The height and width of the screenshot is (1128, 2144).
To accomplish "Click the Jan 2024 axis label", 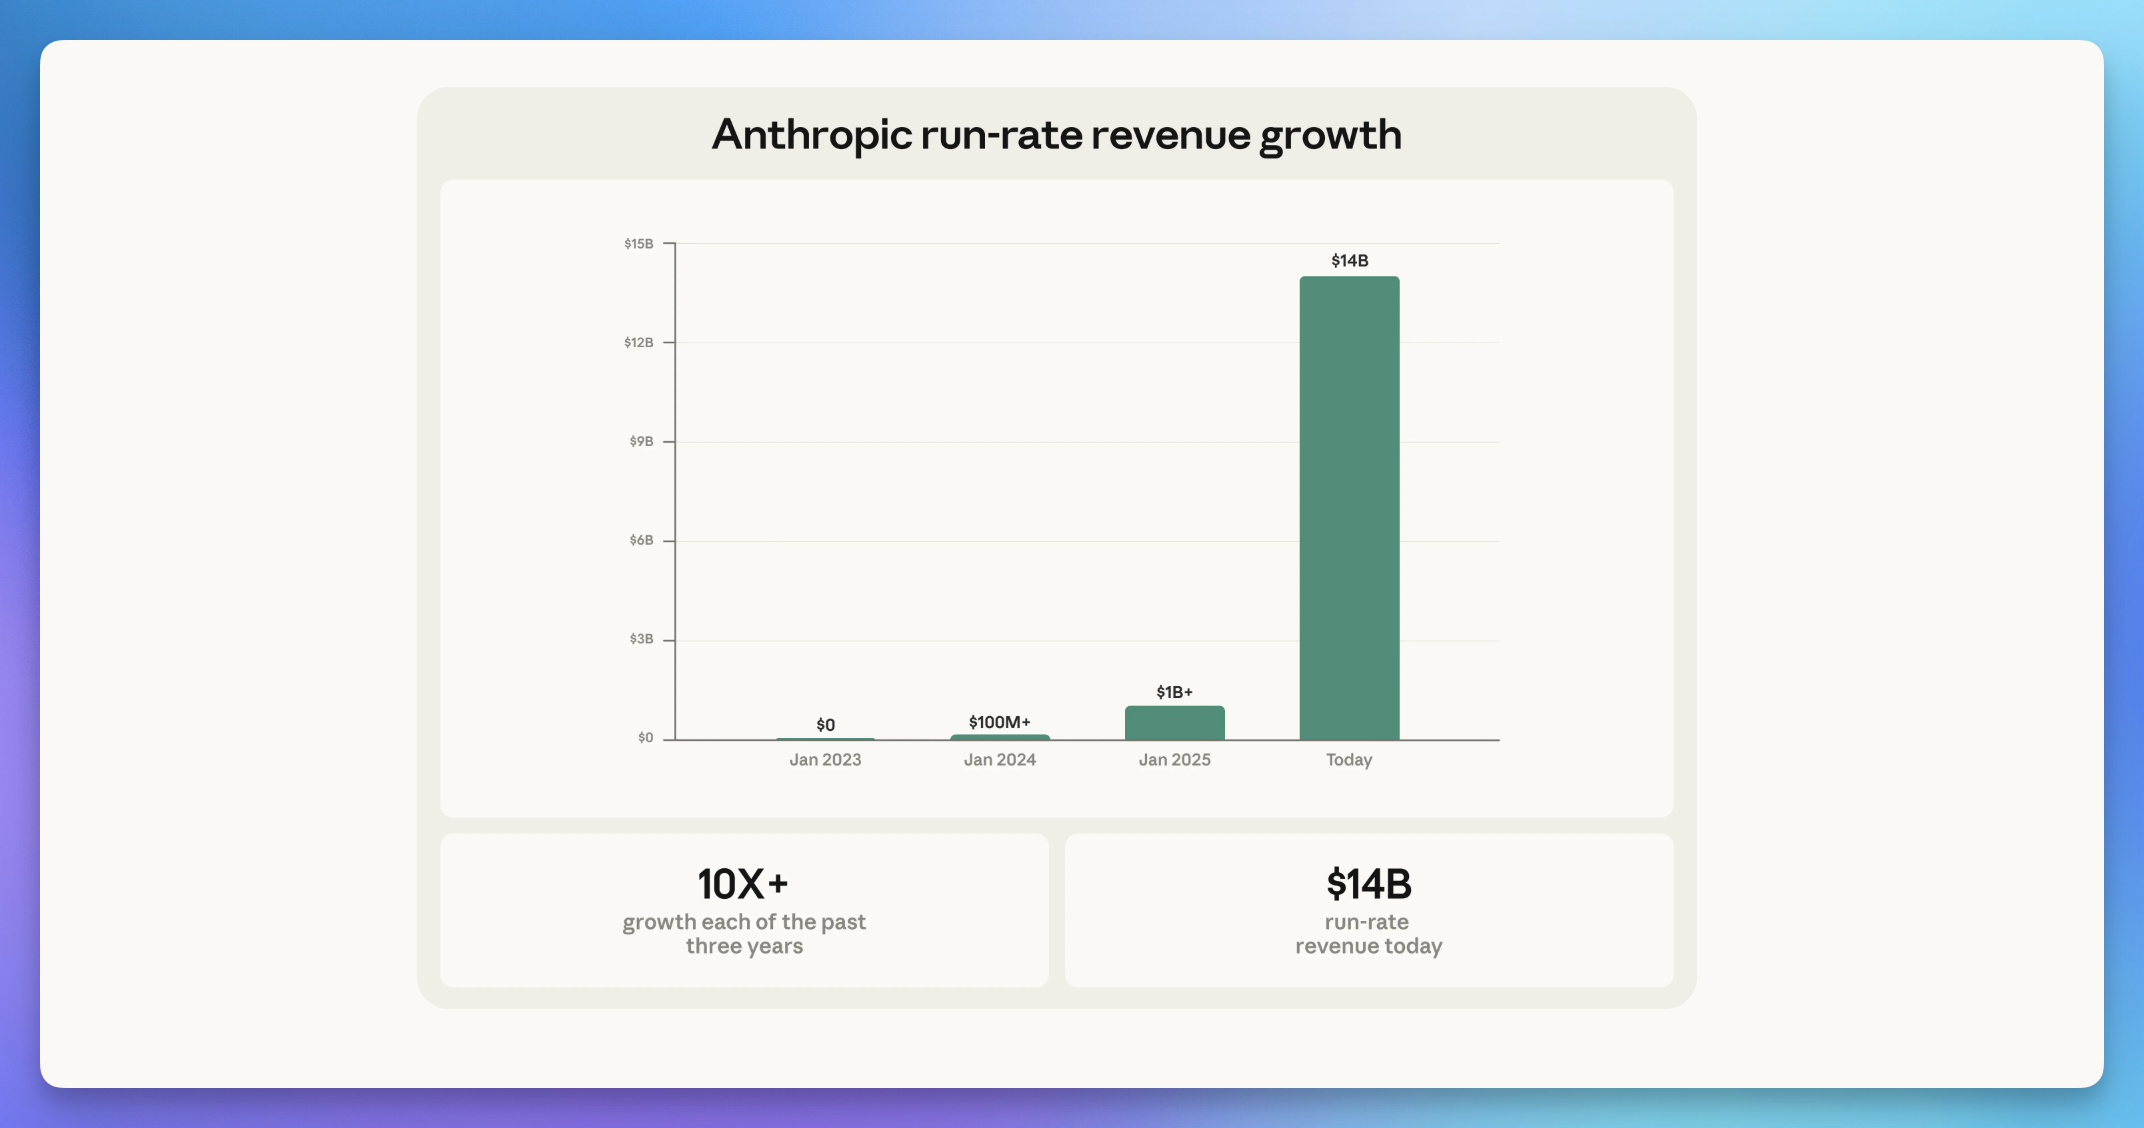I will (x=999, y=760).
